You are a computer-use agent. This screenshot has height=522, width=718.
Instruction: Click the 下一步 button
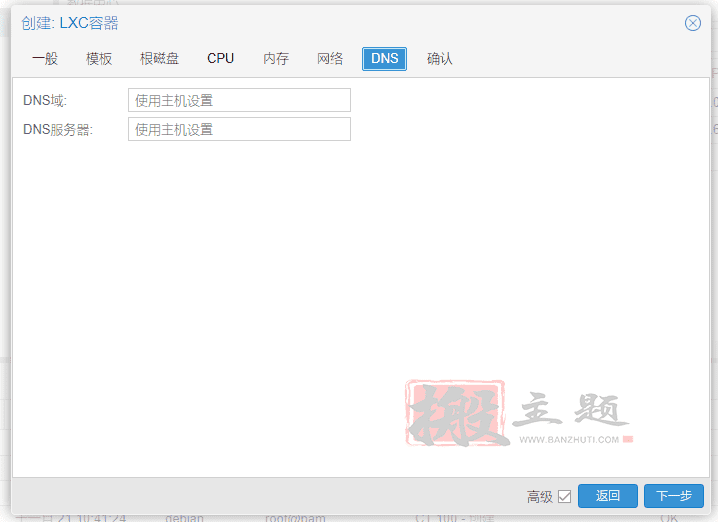[x=674, y=496]
